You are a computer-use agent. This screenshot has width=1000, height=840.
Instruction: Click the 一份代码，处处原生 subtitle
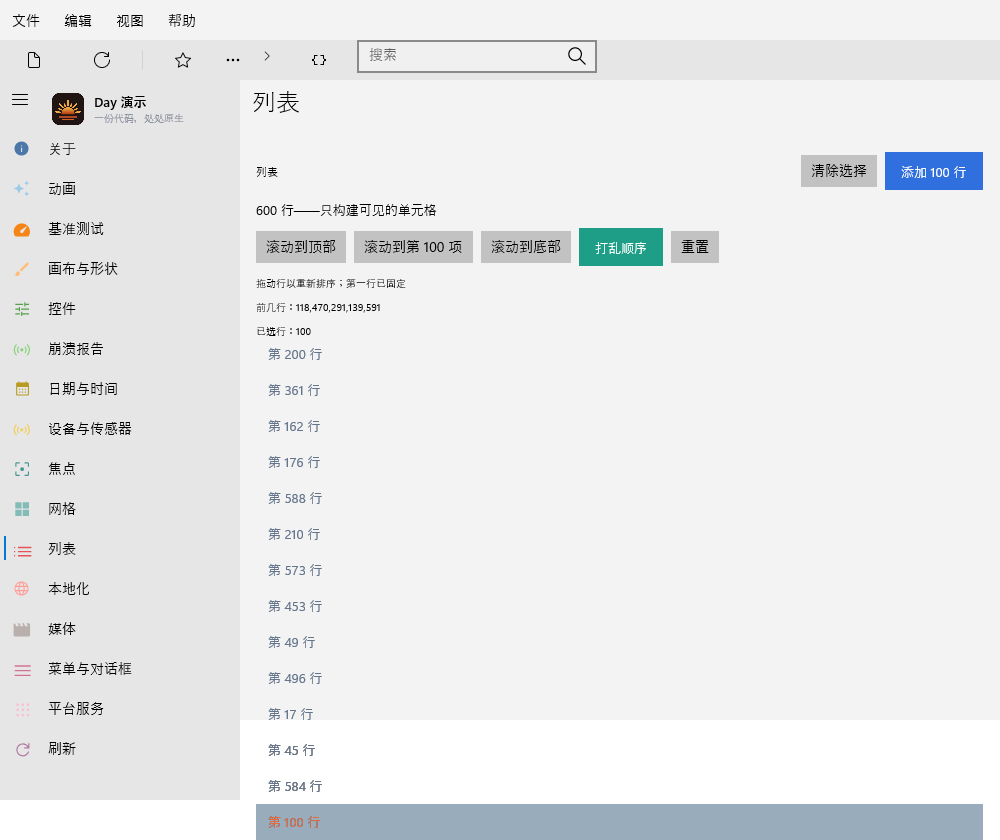[x=138, y=119]
